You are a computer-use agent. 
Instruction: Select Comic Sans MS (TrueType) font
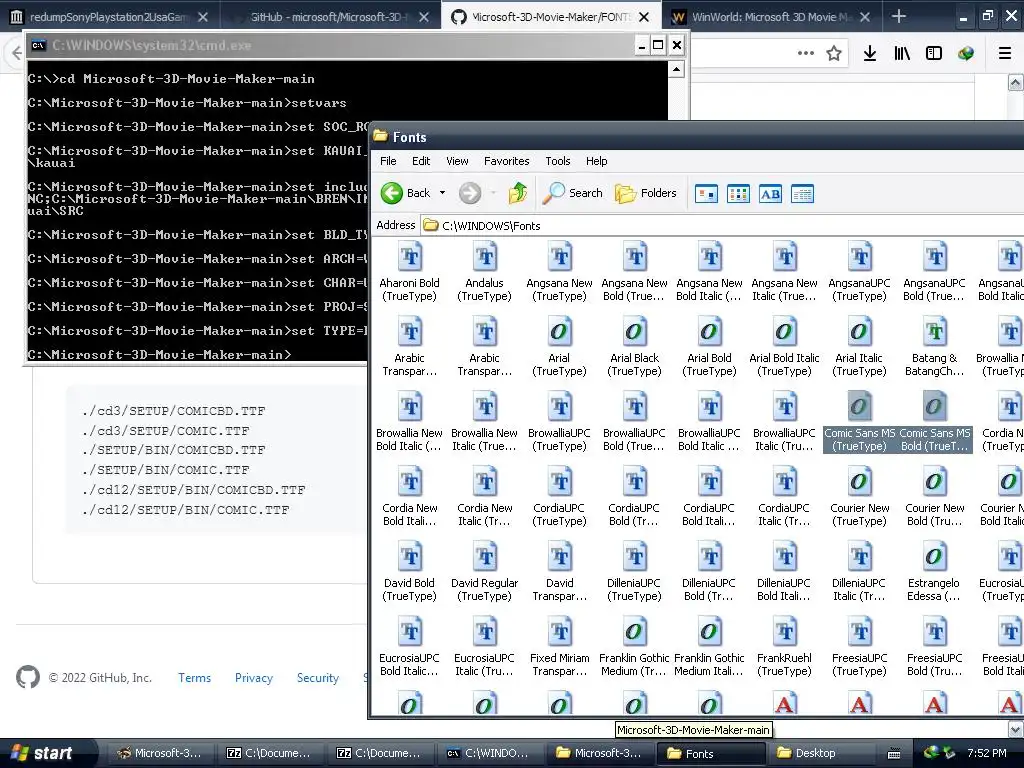859,422
